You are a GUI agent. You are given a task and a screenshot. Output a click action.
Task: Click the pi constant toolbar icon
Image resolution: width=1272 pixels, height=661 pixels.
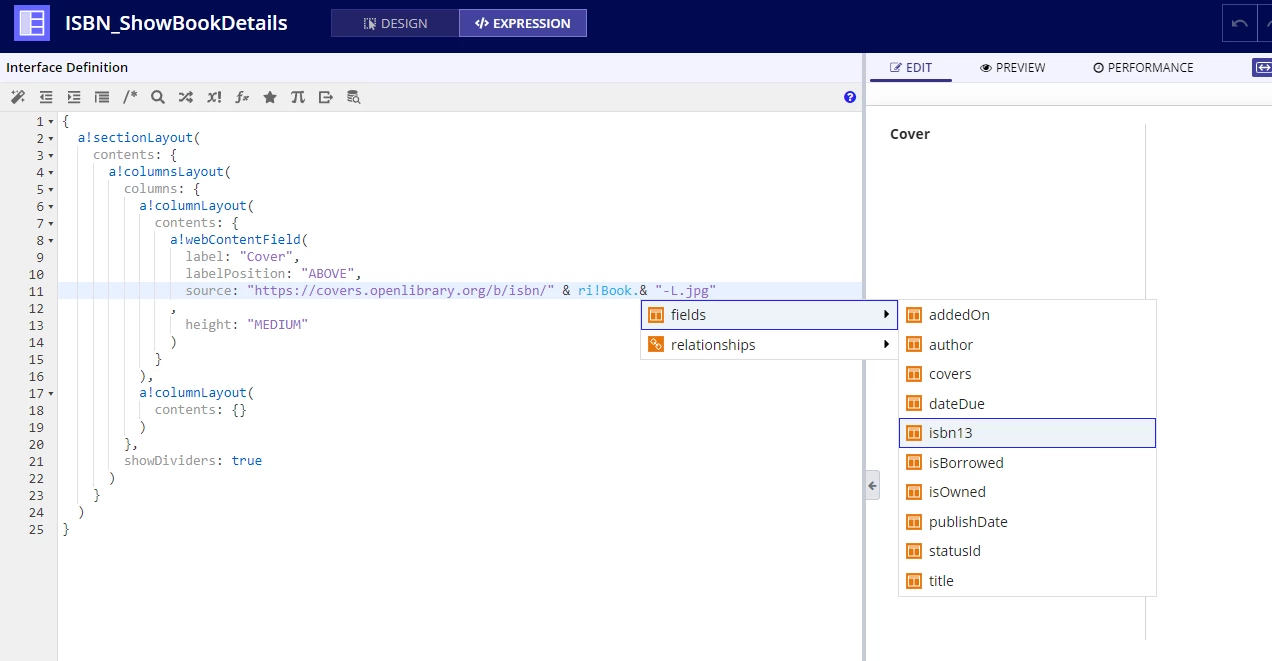(x=298, y=97)
